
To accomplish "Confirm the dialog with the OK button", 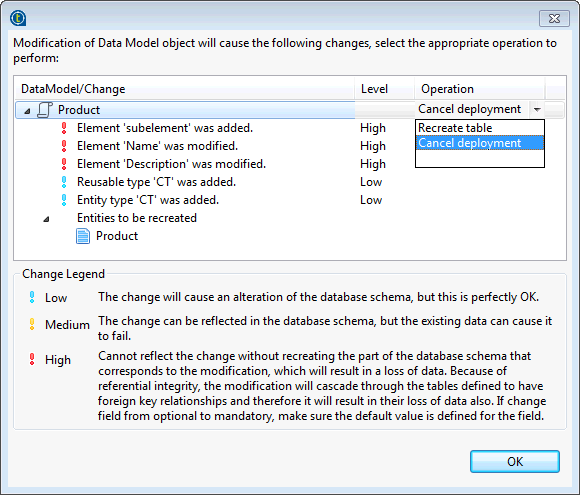I will coord(515,461).
